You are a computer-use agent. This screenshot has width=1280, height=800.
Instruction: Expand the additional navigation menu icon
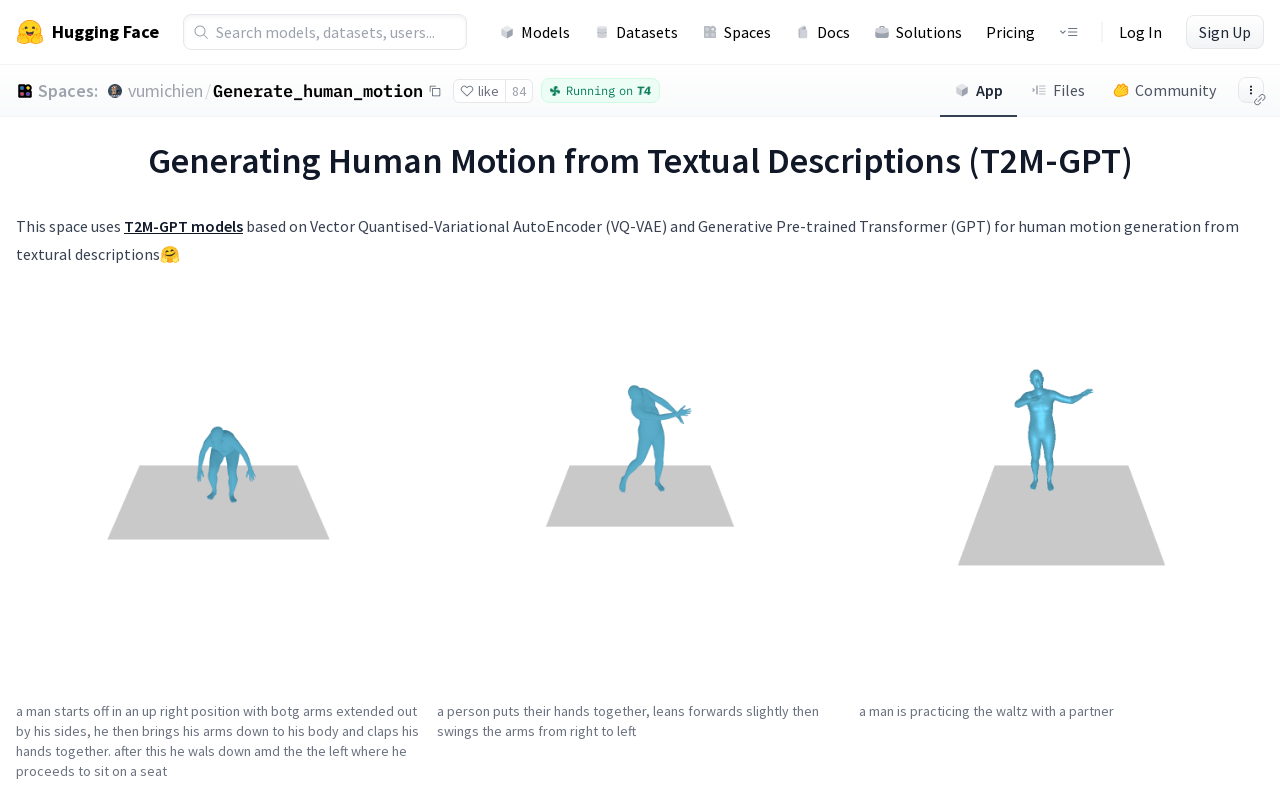click(1069, 32)
